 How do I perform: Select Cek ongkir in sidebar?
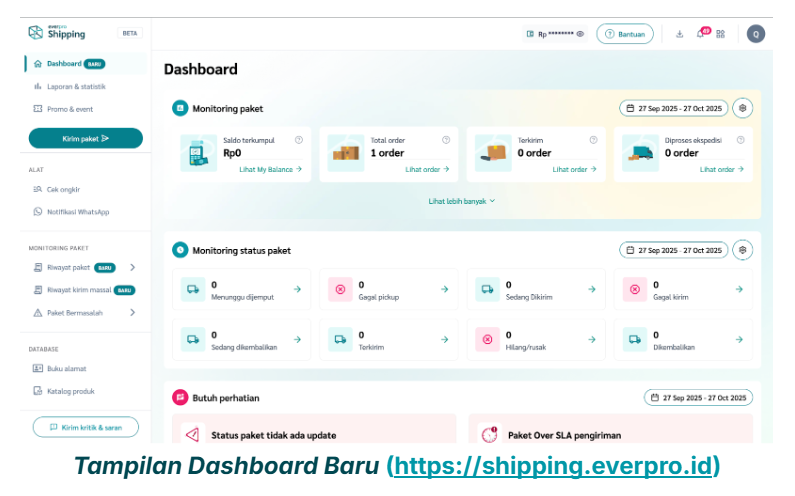point(63,189)
